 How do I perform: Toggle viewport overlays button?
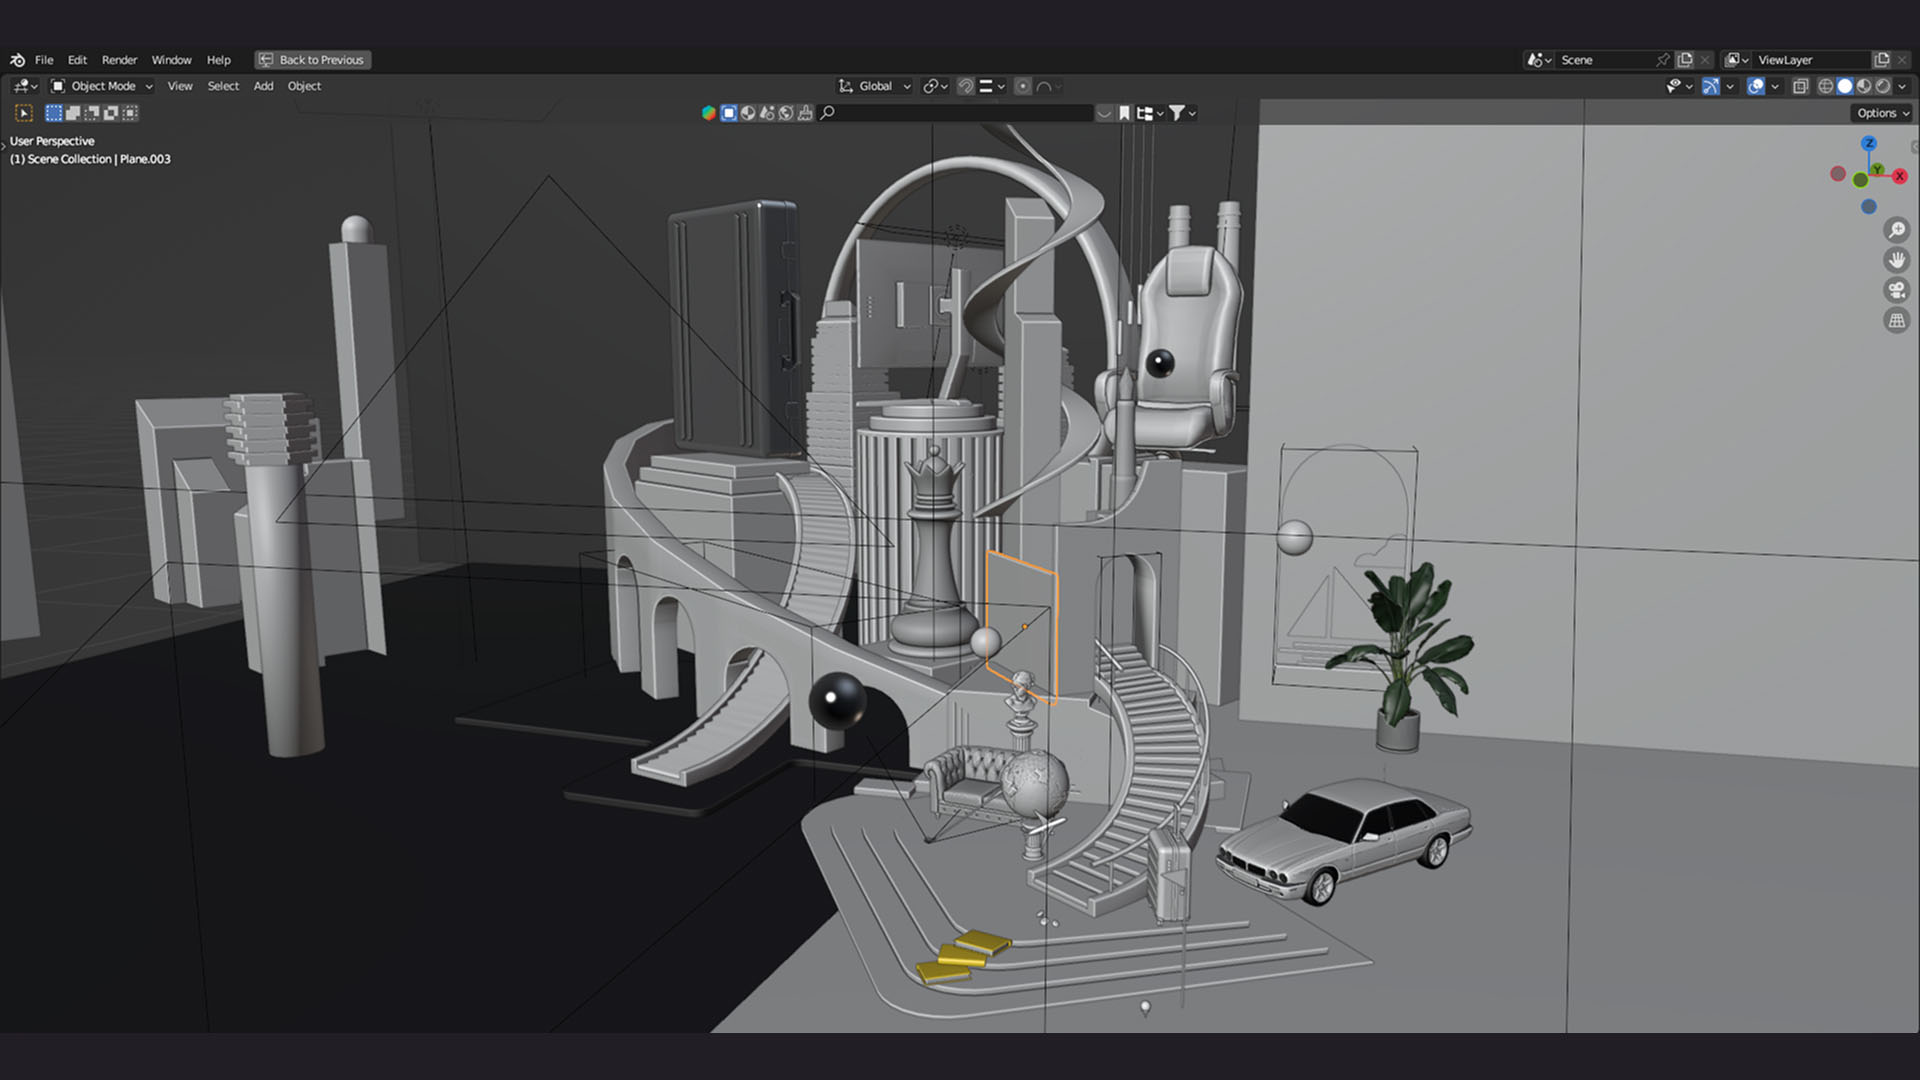coord(1756,86)
